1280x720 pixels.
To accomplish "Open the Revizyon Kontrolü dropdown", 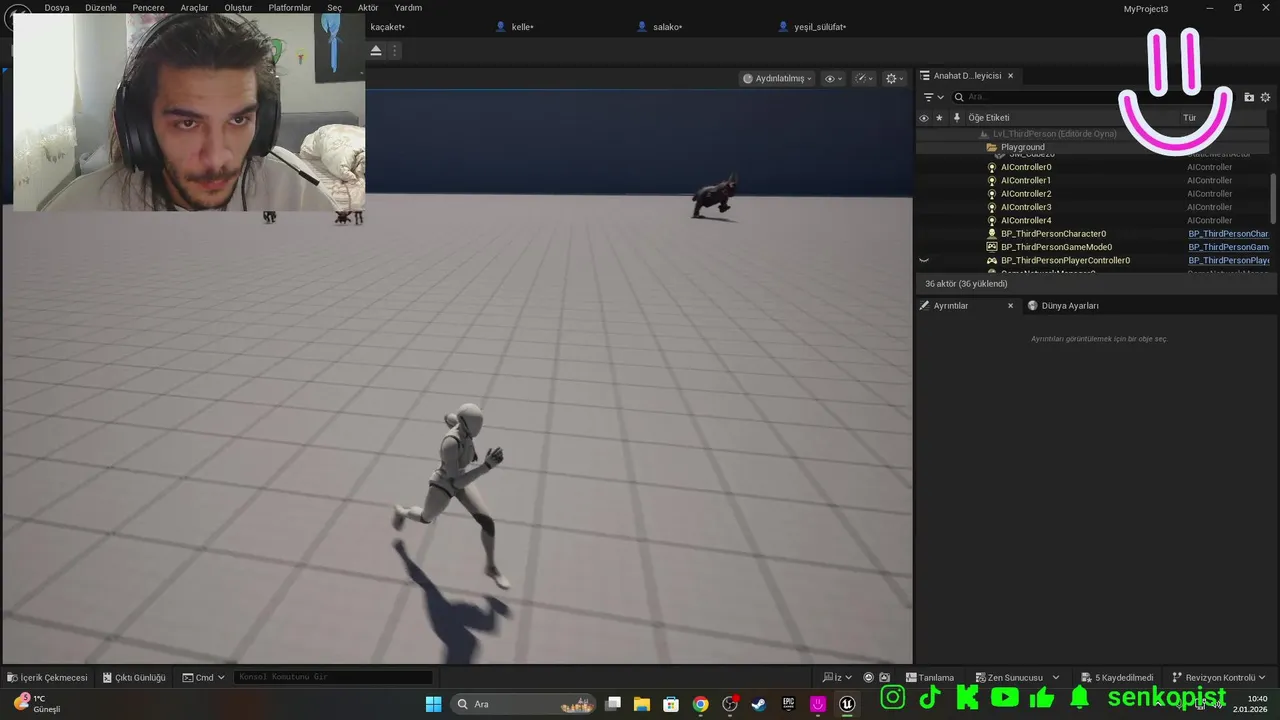I will tap(1219, 677).
